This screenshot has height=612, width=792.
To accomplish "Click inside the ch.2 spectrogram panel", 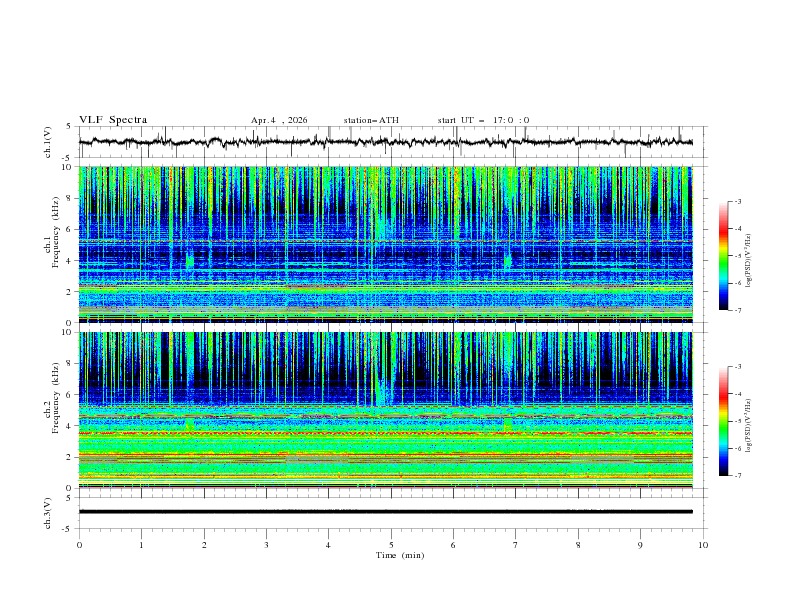I will coord(385,410).
